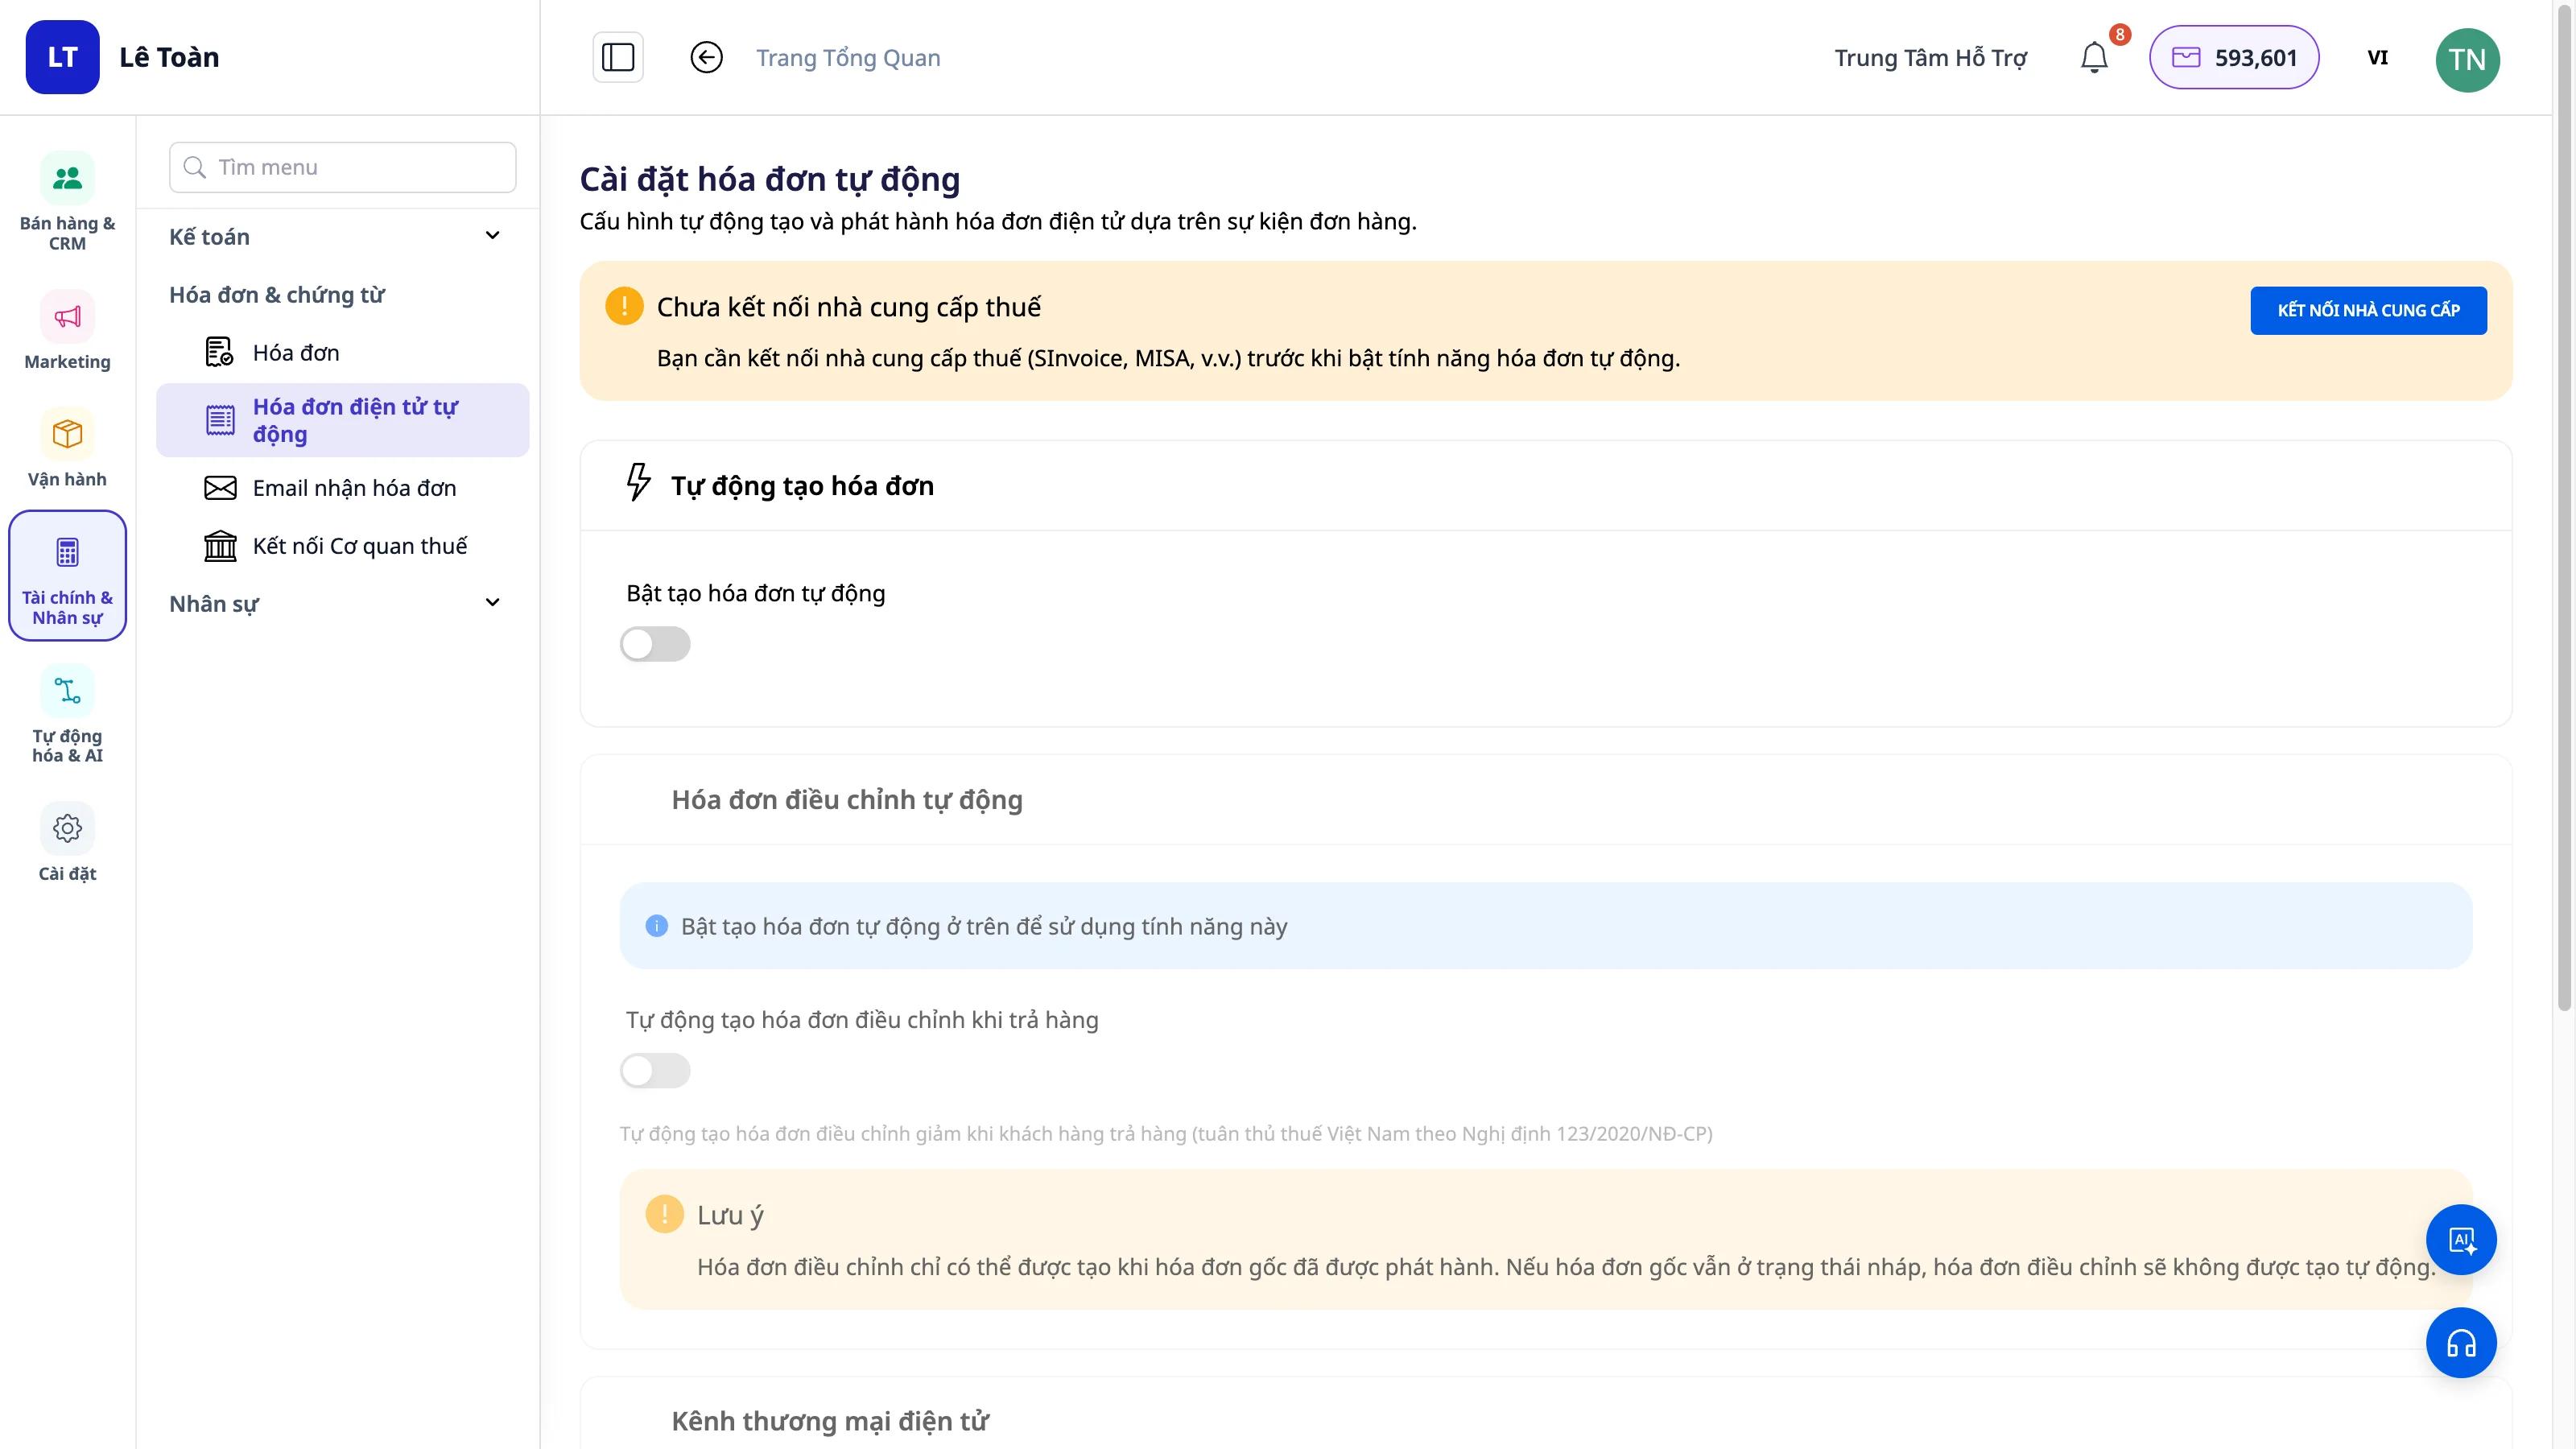Open the headset support chat button

tap(2461, 1343)
